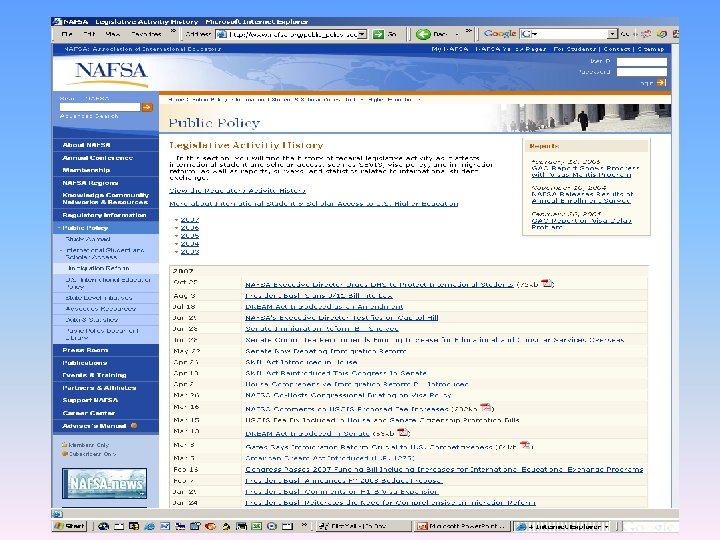Open Regulatory Information in the sidebar
The image size is (720, 540).
[x=104, y=215]
